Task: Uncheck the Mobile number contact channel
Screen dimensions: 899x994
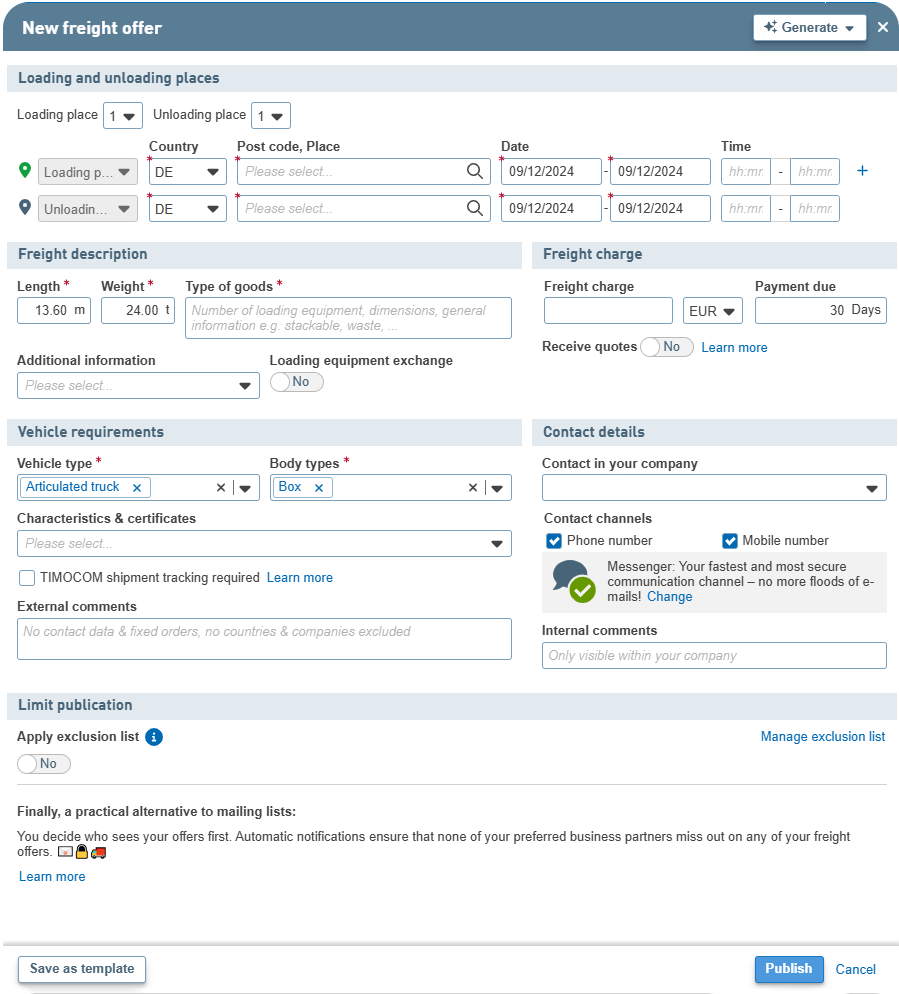Action: [x=730, y=541]
